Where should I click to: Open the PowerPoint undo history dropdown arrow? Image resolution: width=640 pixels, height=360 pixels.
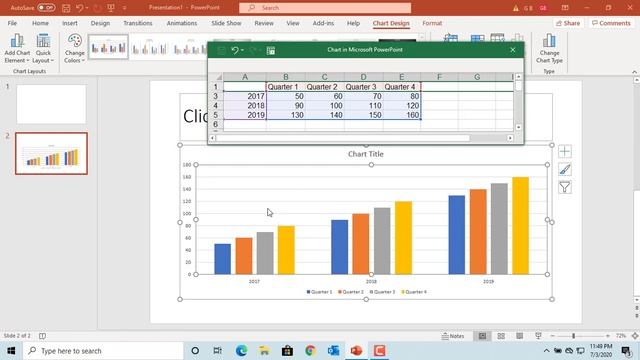[x=87, y=8]
